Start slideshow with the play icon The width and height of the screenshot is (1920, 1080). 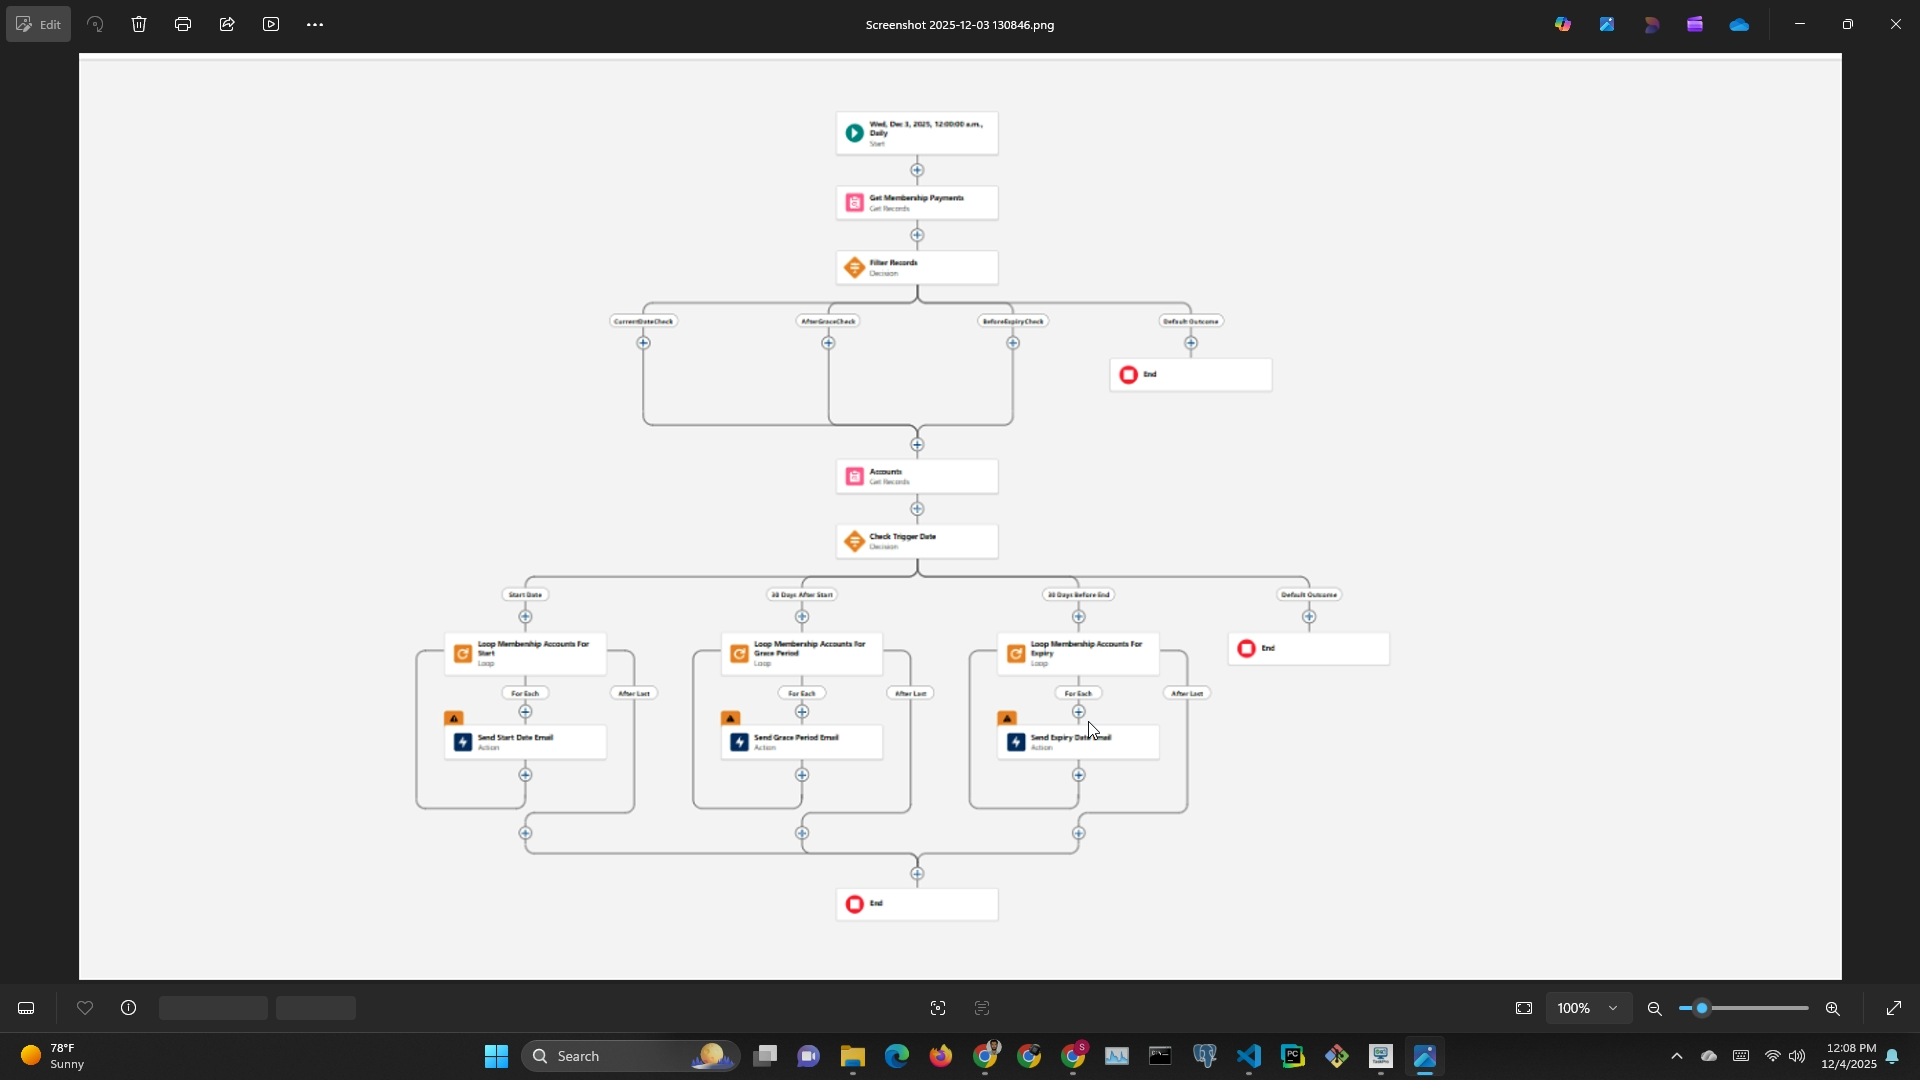click(x=271, y=24)
